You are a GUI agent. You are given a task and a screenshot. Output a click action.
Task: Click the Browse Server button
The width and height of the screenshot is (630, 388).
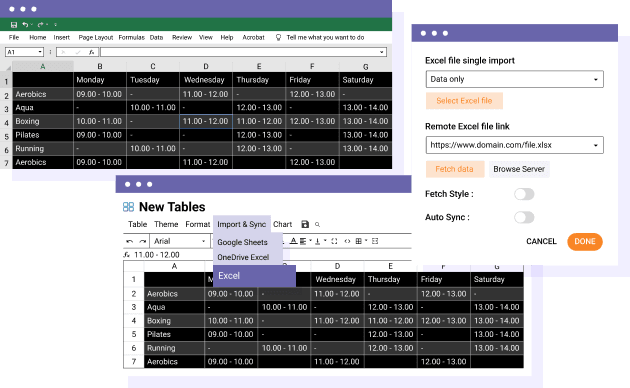(x=519, y=169)
